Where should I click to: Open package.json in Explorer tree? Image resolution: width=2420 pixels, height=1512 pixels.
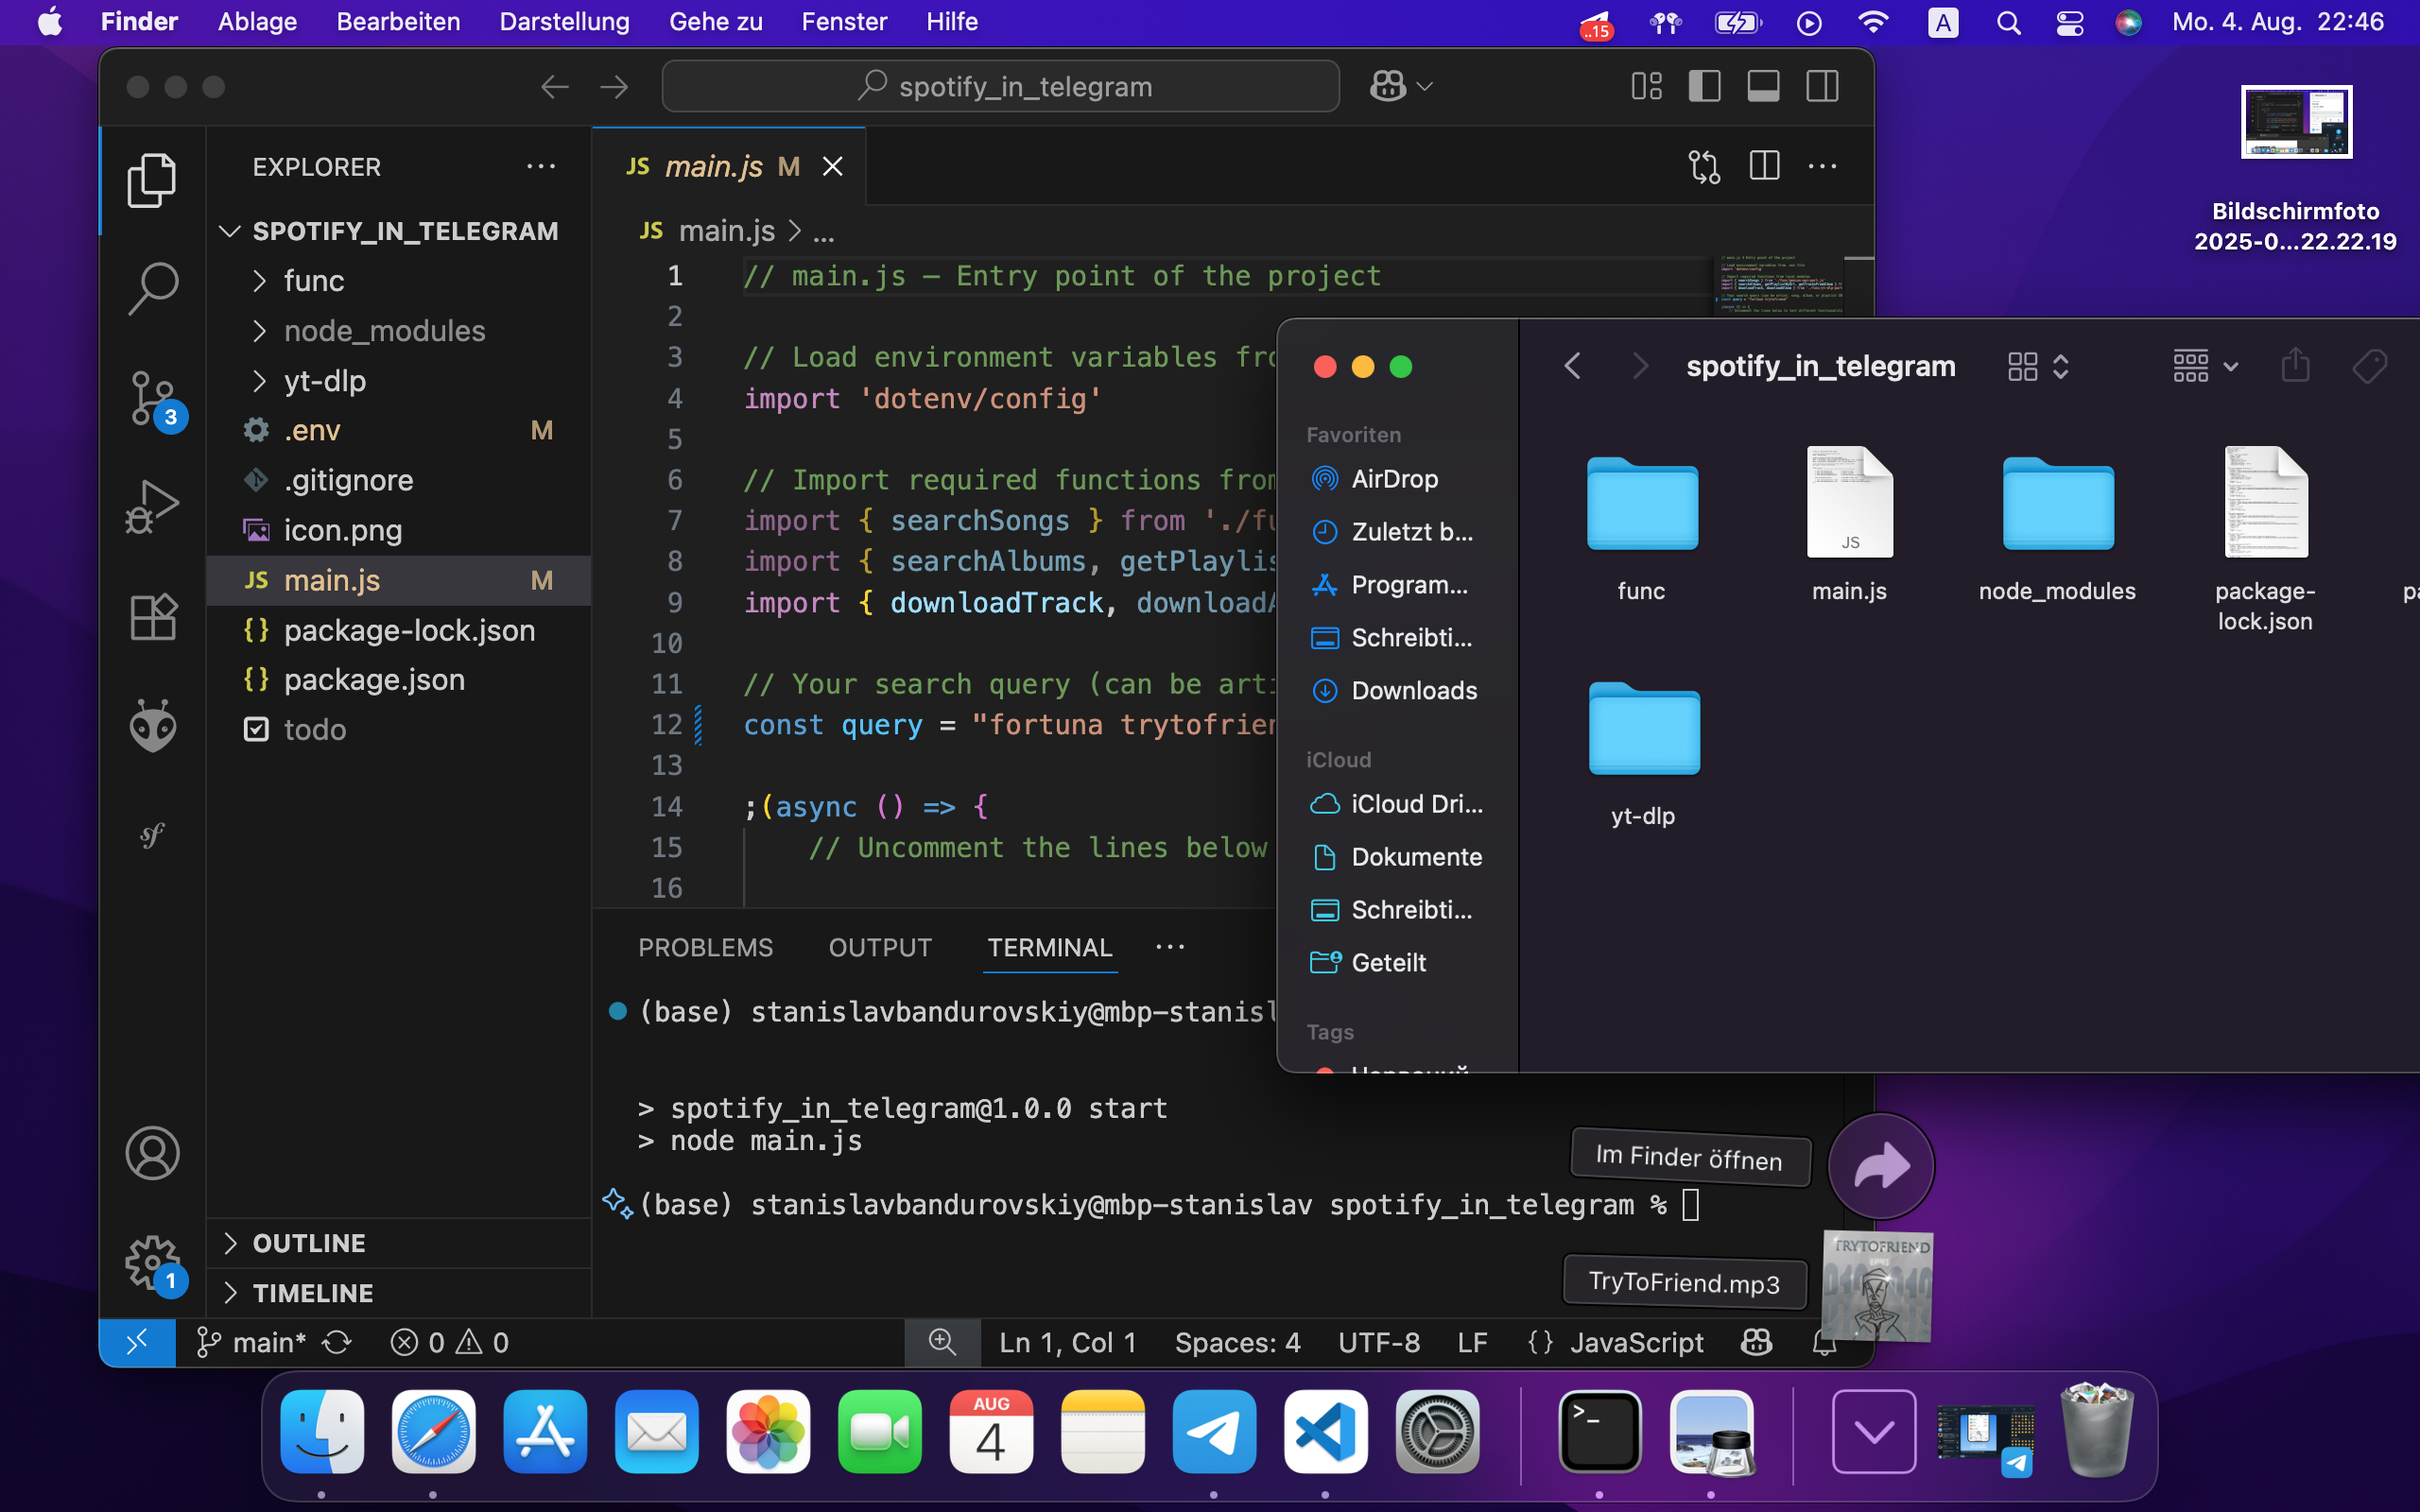398,680
